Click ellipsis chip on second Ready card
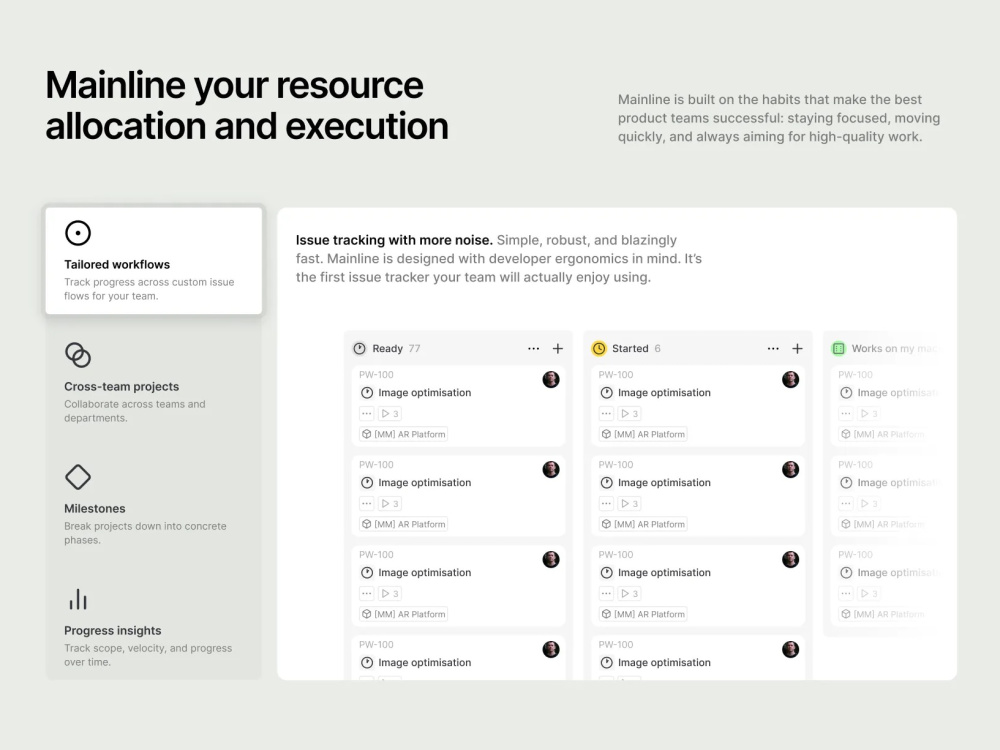The width and height of the screenshot is (1000, 750). (x=367, y=503)
